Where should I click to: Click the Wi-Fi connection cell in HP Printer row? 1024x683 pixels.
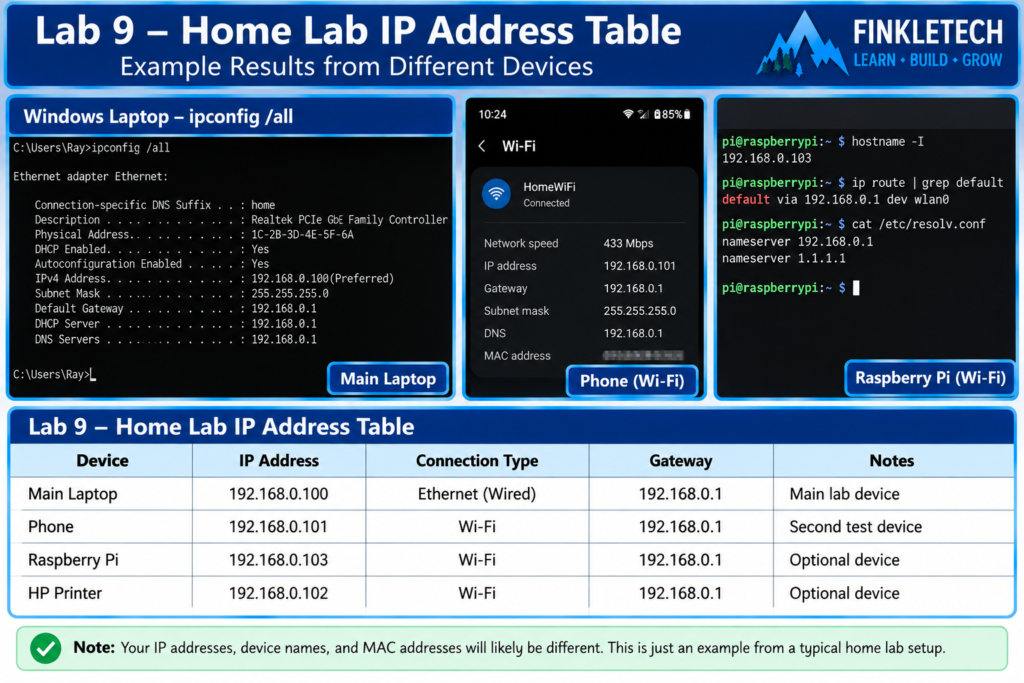(x=477, y=594)
